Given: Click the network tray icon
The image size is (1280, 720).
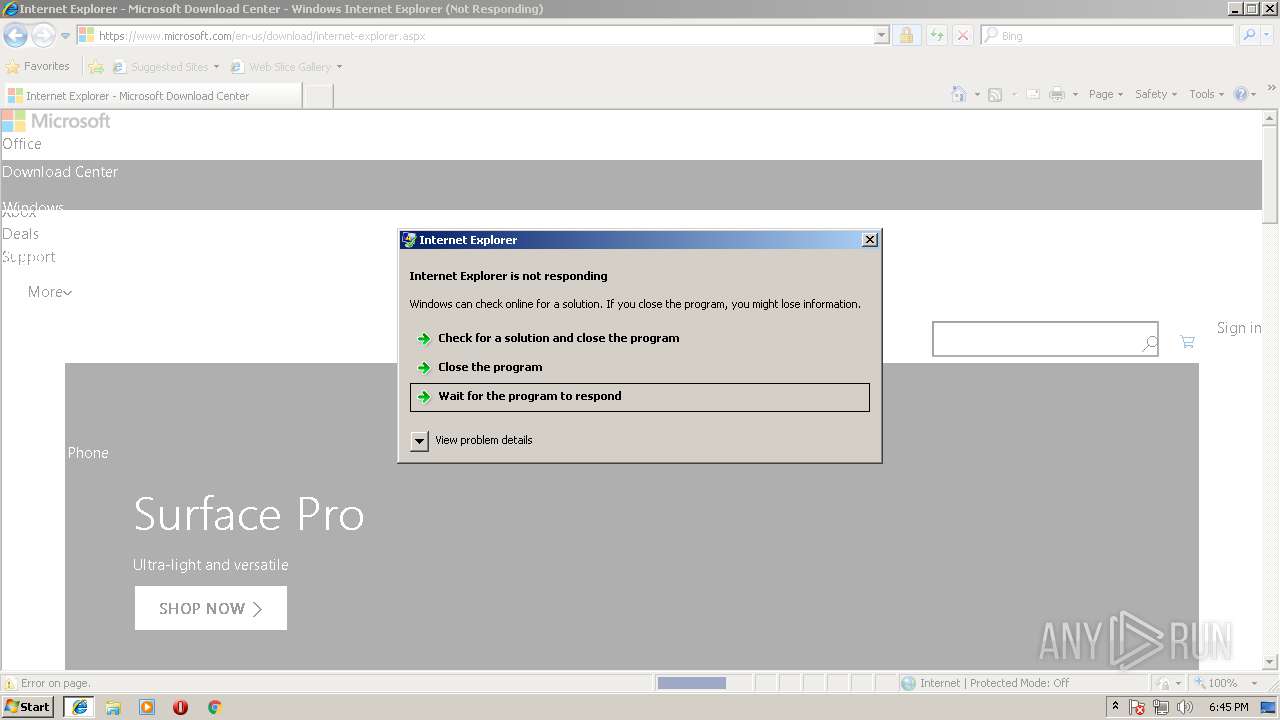Looking at the screenshot, I should tap(1161, 707).
